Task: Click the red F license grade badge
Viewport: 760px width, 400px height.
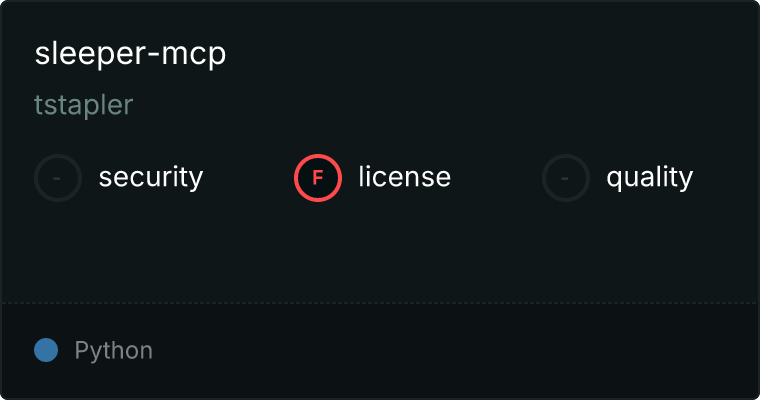Action: [x=318, y=178]
